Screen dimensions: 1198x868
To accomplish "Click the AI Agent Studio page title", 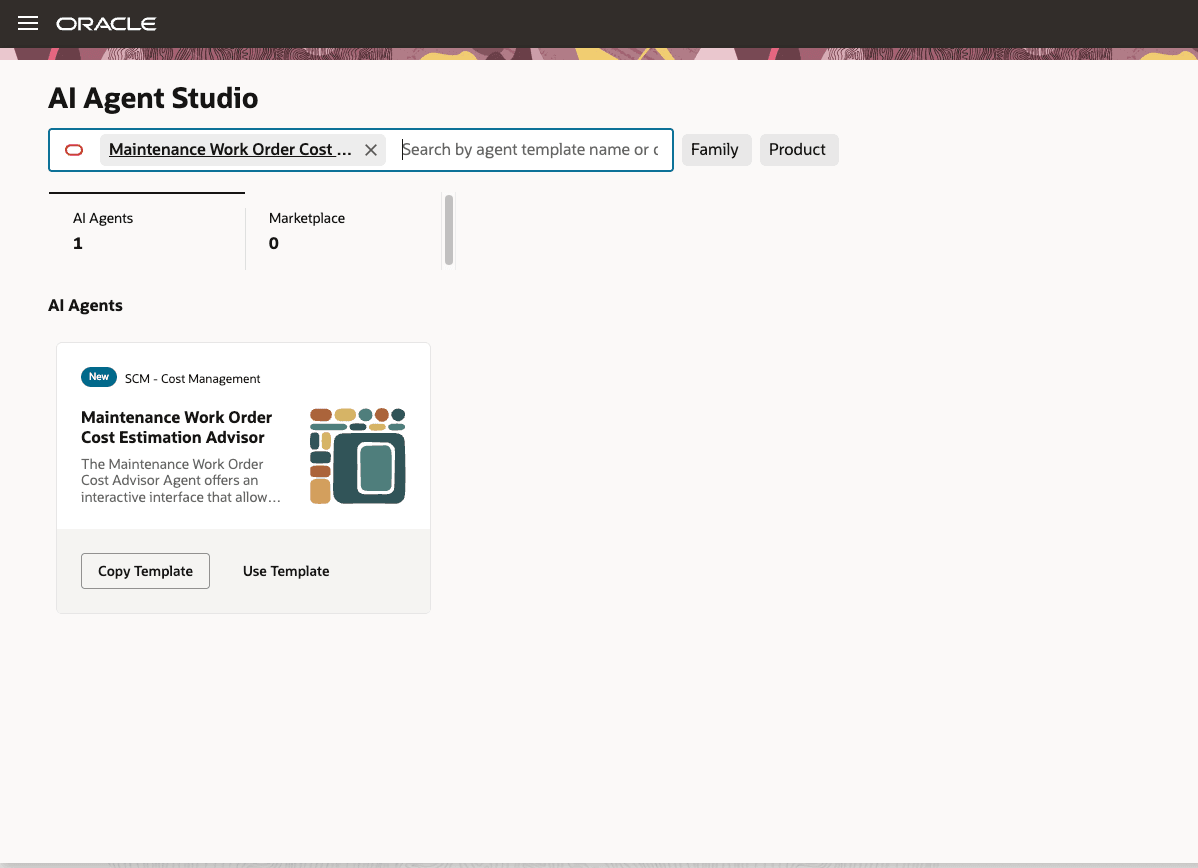I will [x=153, y=99].
